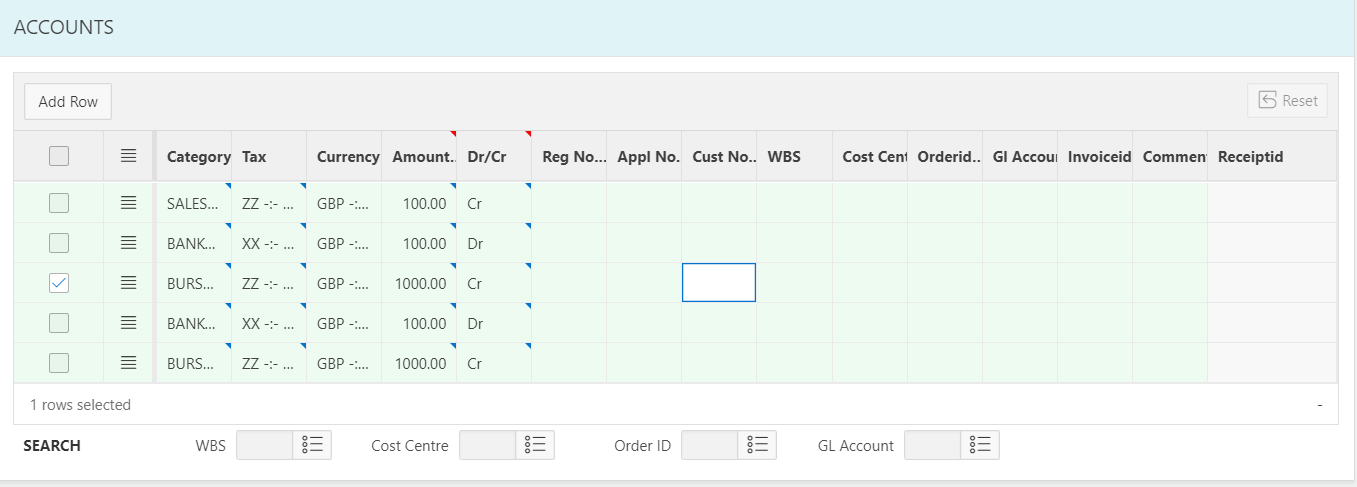Click the '1 rows selected' status text
Image resolution: width=1357 pixels, height=487 pixels.
[80, 405]
